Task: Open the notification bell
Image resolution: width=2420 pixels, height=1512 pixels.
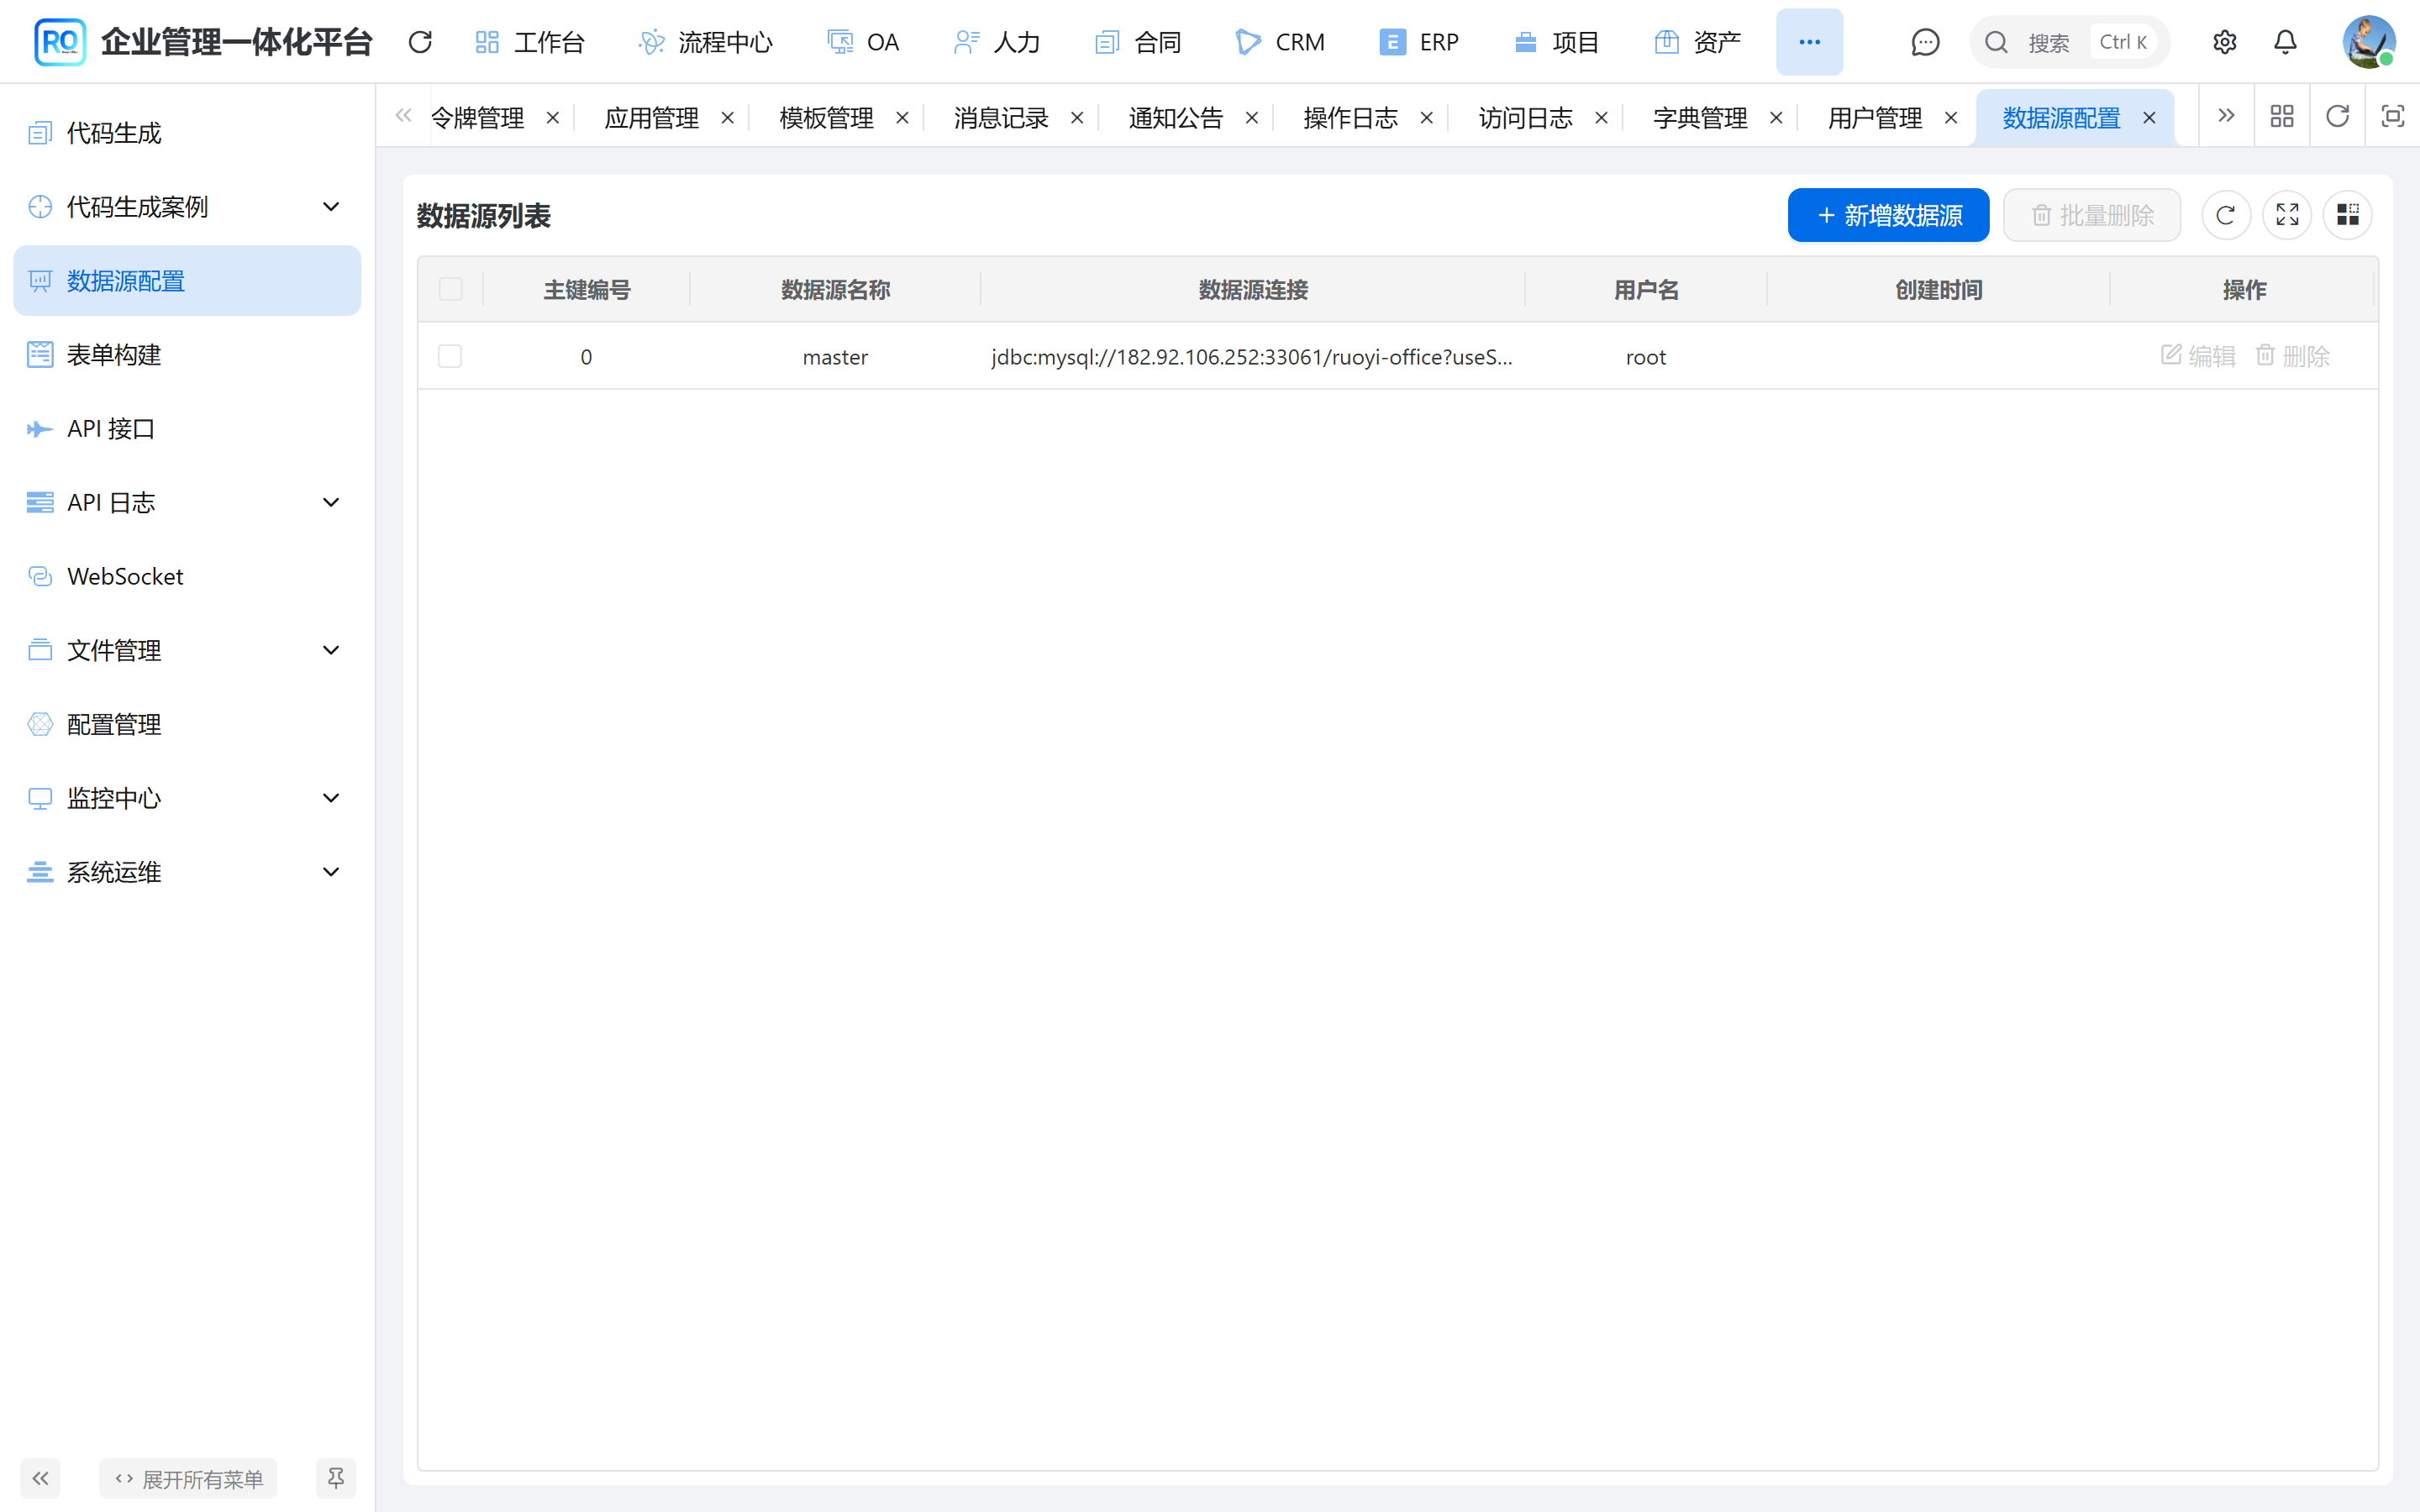Action: coord(2285,42)
